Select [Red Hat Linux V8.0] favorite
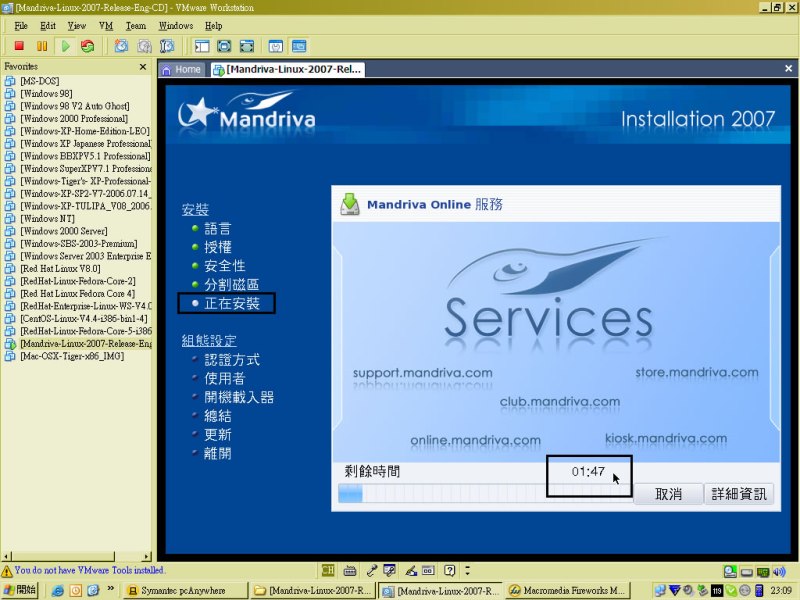Viewport: 800px width, 600px height. (60, 268)
